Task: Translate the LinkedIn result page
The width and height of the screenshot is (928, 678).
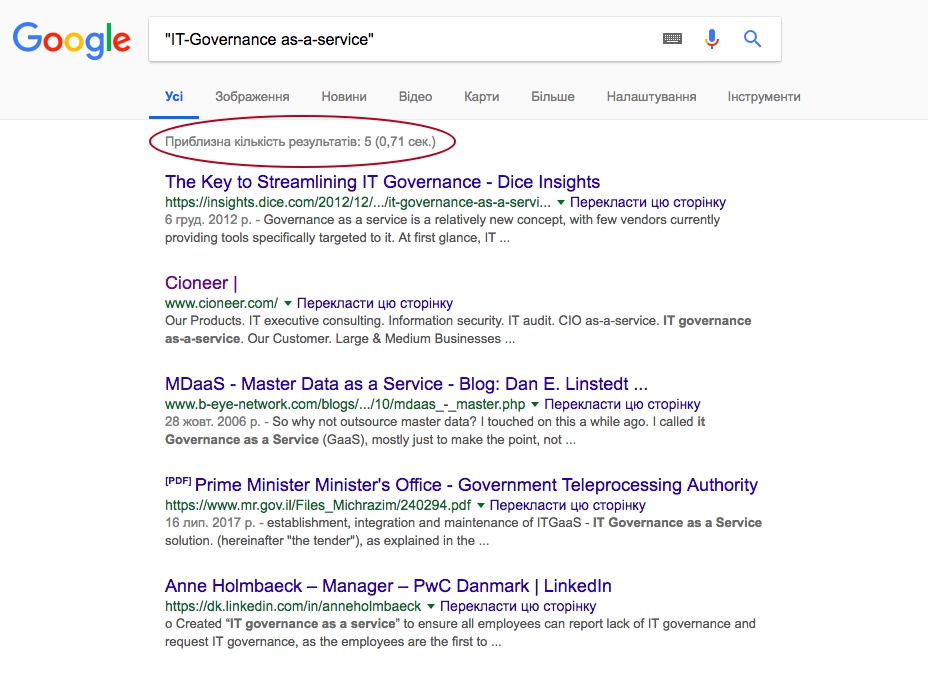Action: (x=518, y=607)
